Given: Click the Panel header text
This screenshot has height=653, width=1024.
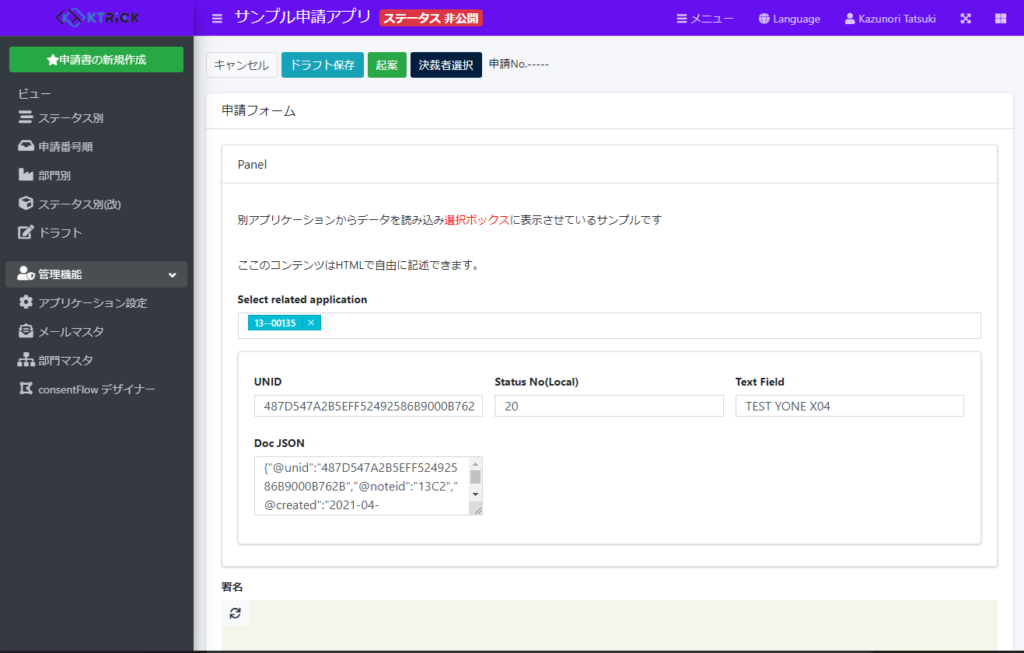Looking at the screenshot, I should tap(252, 165).
